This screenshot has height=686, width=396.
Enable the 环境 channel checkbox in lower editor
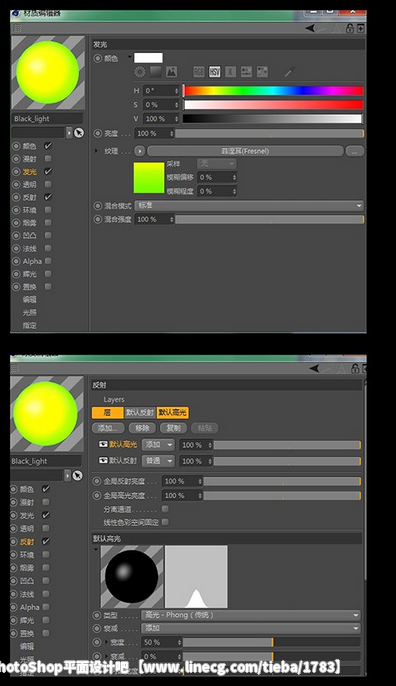click(x=46, y=554)
